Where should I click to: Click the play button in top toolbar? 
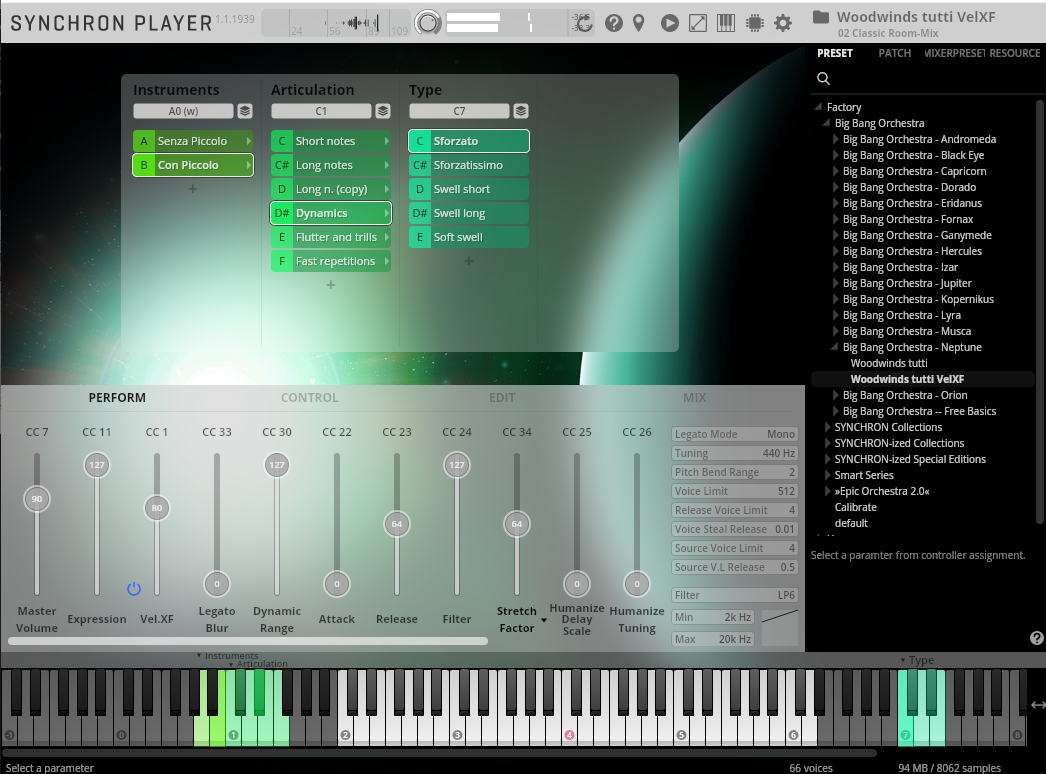(x=670, y=23)
